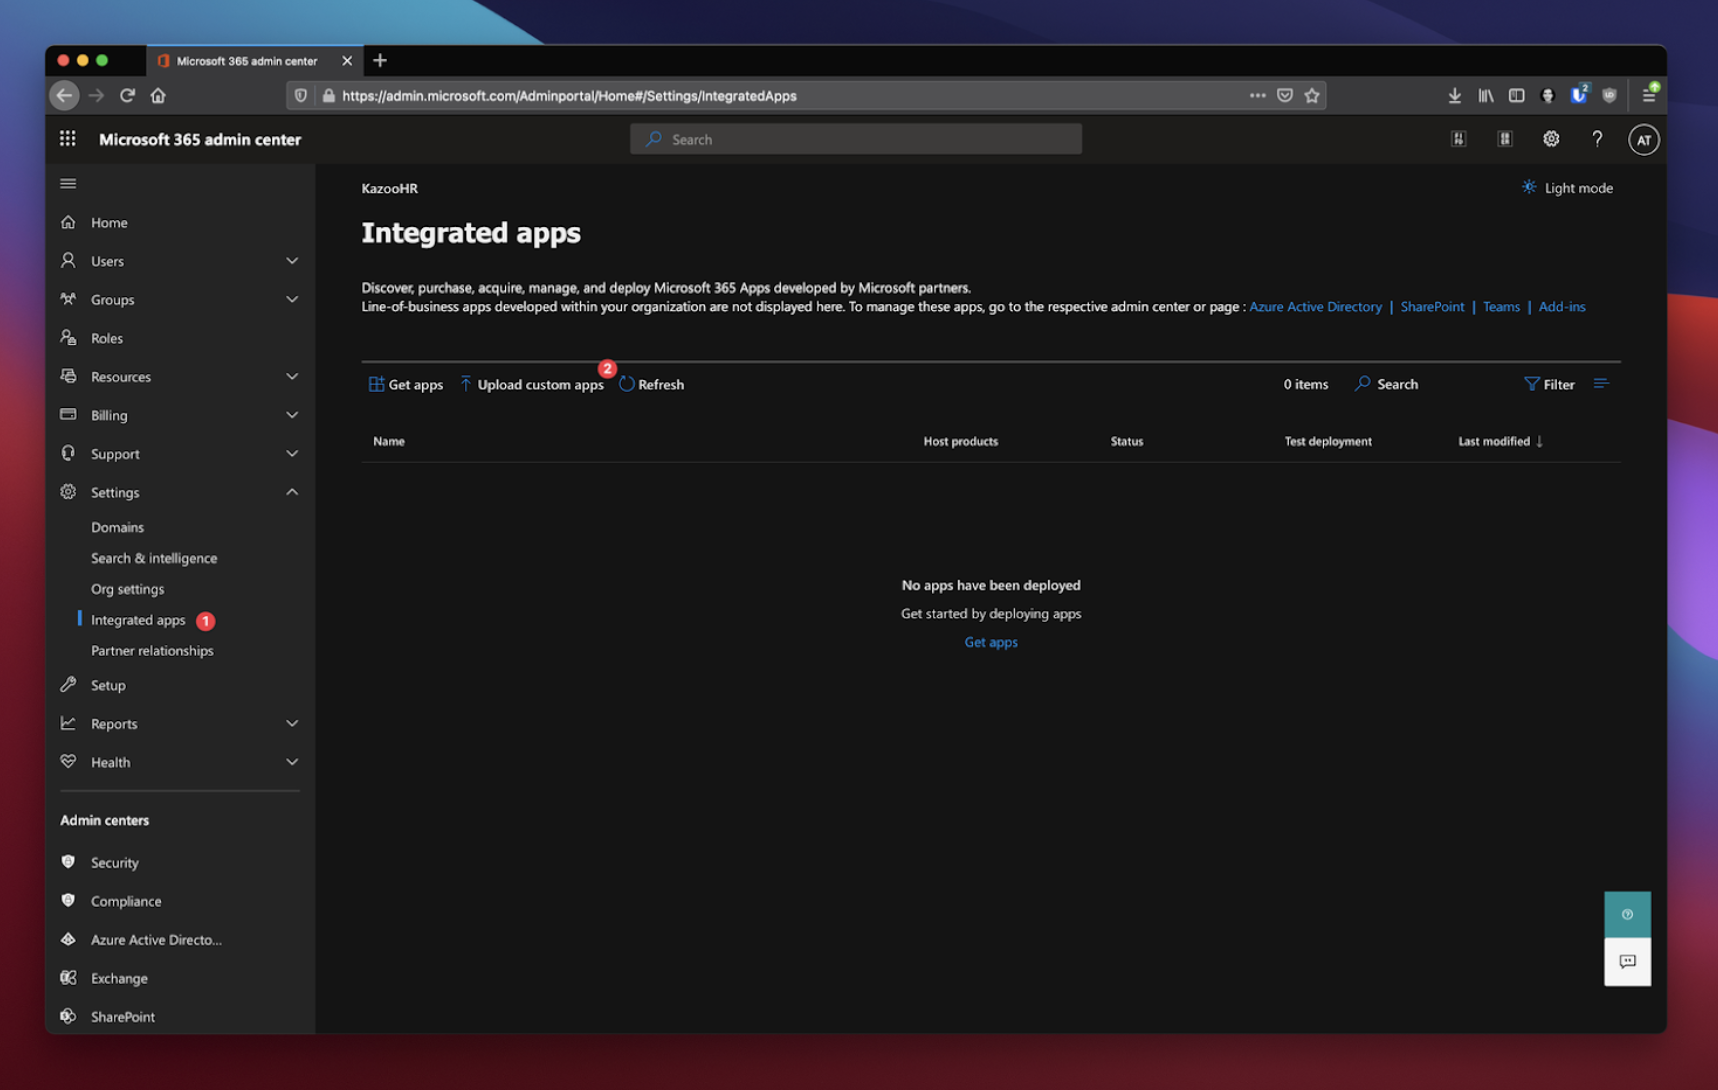Click the Get apps link in empty state
Viewport: 1718px width, 1090px height.
(991, 642)
